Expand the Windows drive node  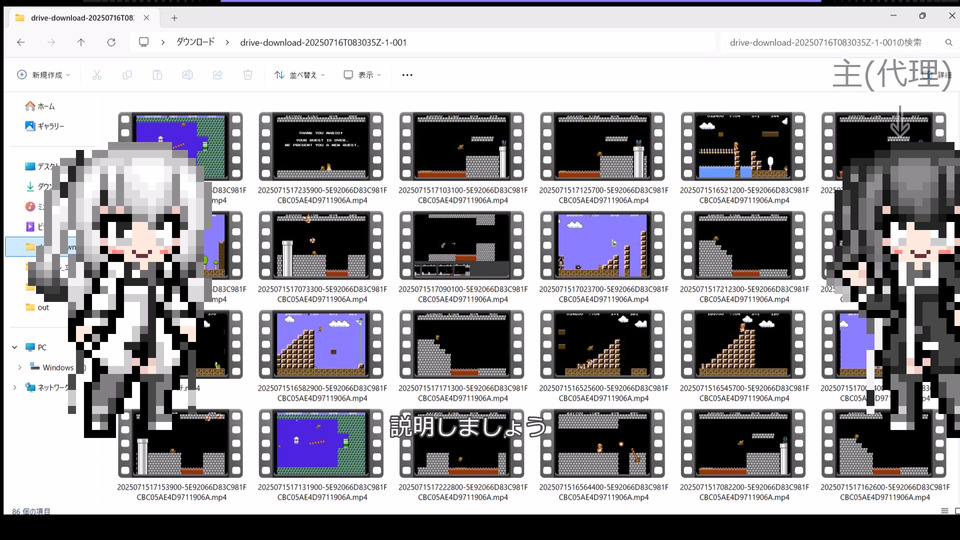(x=20, y=367)
